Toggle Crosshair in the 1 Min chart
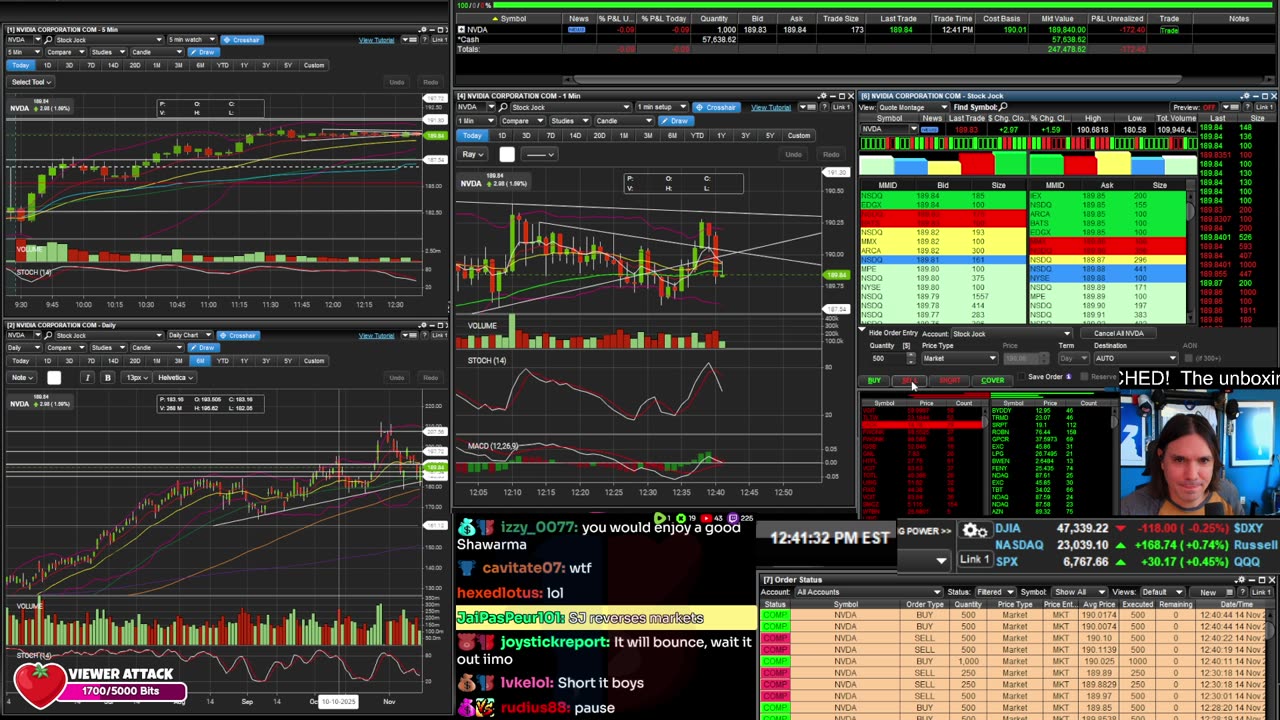The height and width of the screenshot is (720, 1280). 716,107
